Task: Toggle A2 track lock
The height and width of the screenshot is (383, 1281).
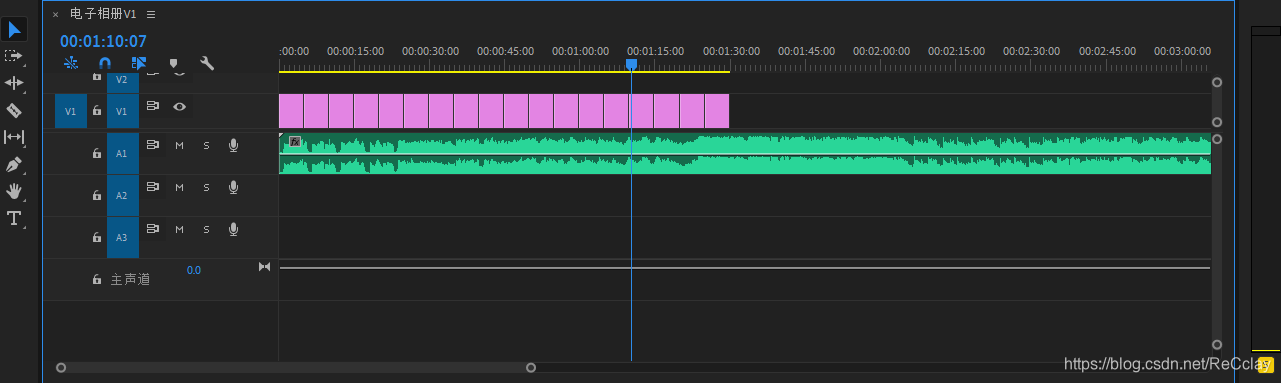Action: coord(97,196)
